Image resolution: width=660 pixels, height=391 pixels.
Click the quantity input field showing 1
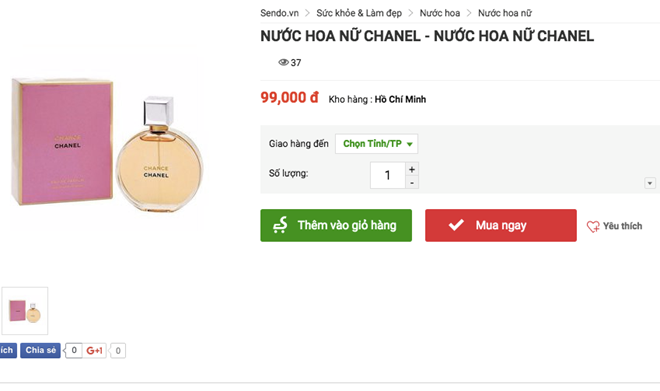pyautogui.click(x=388, y=175)
